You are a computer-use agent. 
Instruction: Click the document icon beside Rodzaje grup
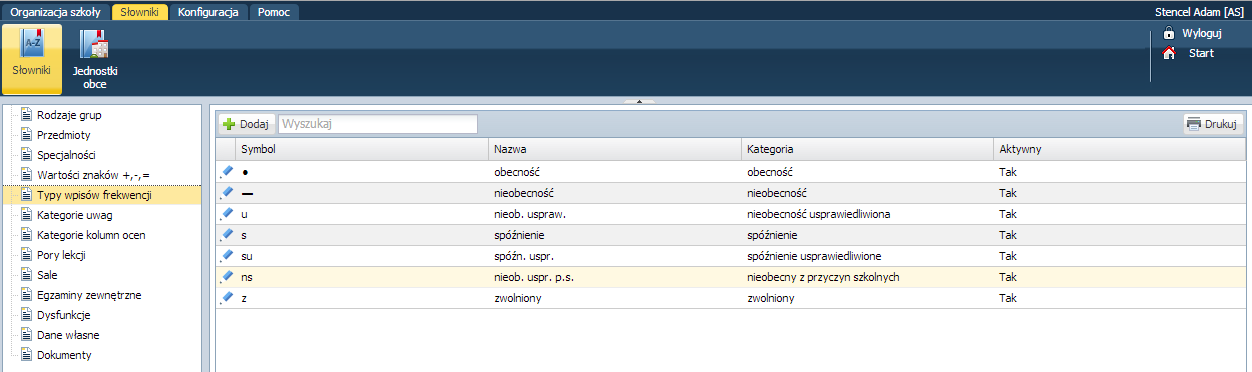pos(27,115)
